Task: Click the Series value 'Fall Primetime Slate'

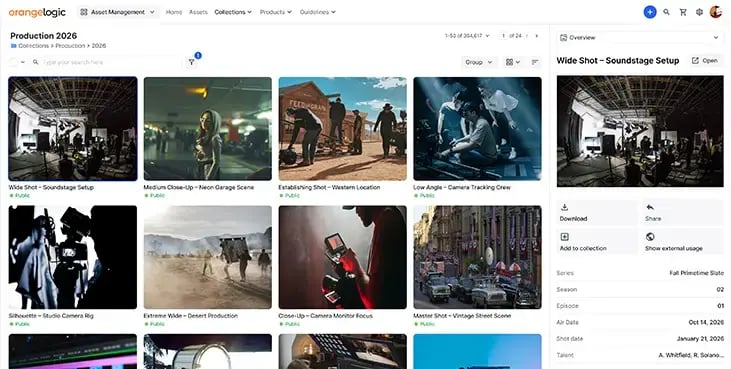Action: 697,273
